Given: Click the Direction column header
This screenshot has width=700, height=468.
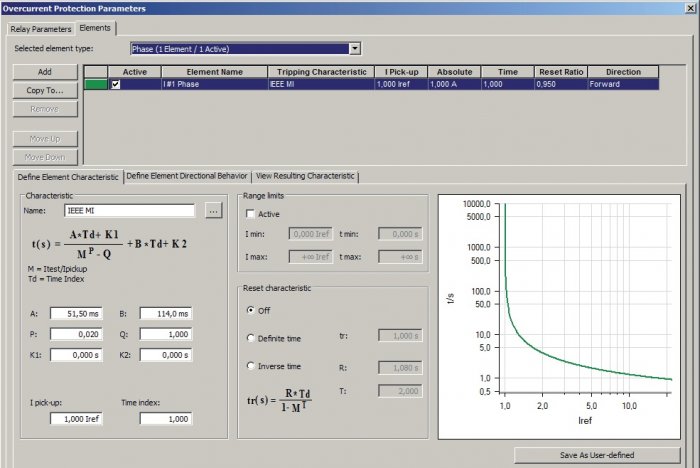Looking at the screenshot, I should [x=623, y=72].
